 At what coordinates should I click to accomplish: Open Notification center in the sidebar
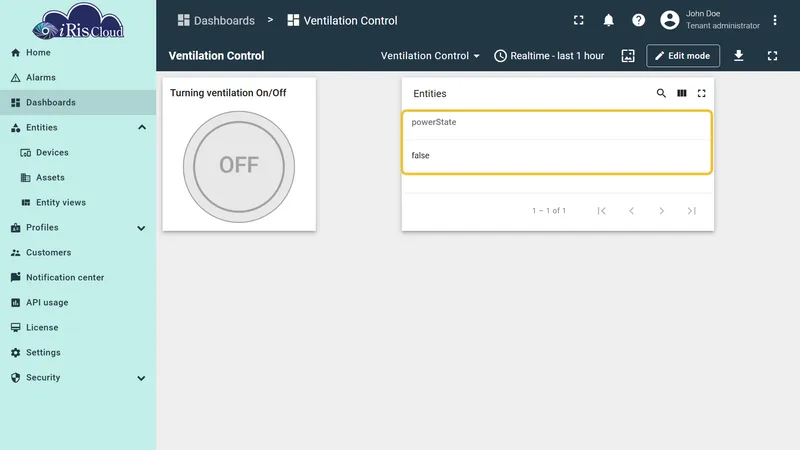pyautogui.click(x=78, y=278)
